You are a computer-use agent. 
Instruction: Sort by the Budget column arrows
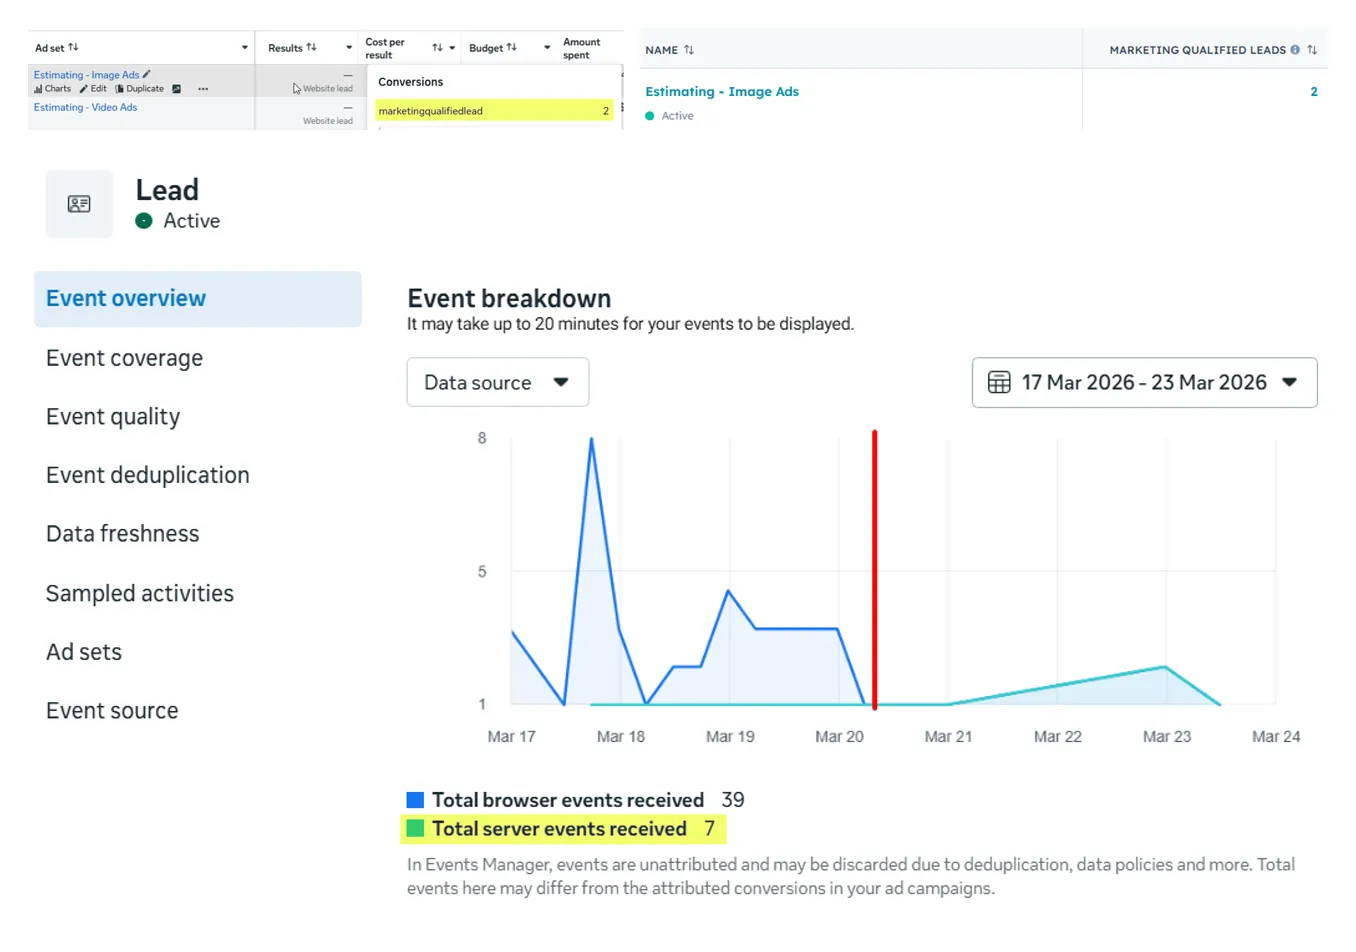click(512, 47)
